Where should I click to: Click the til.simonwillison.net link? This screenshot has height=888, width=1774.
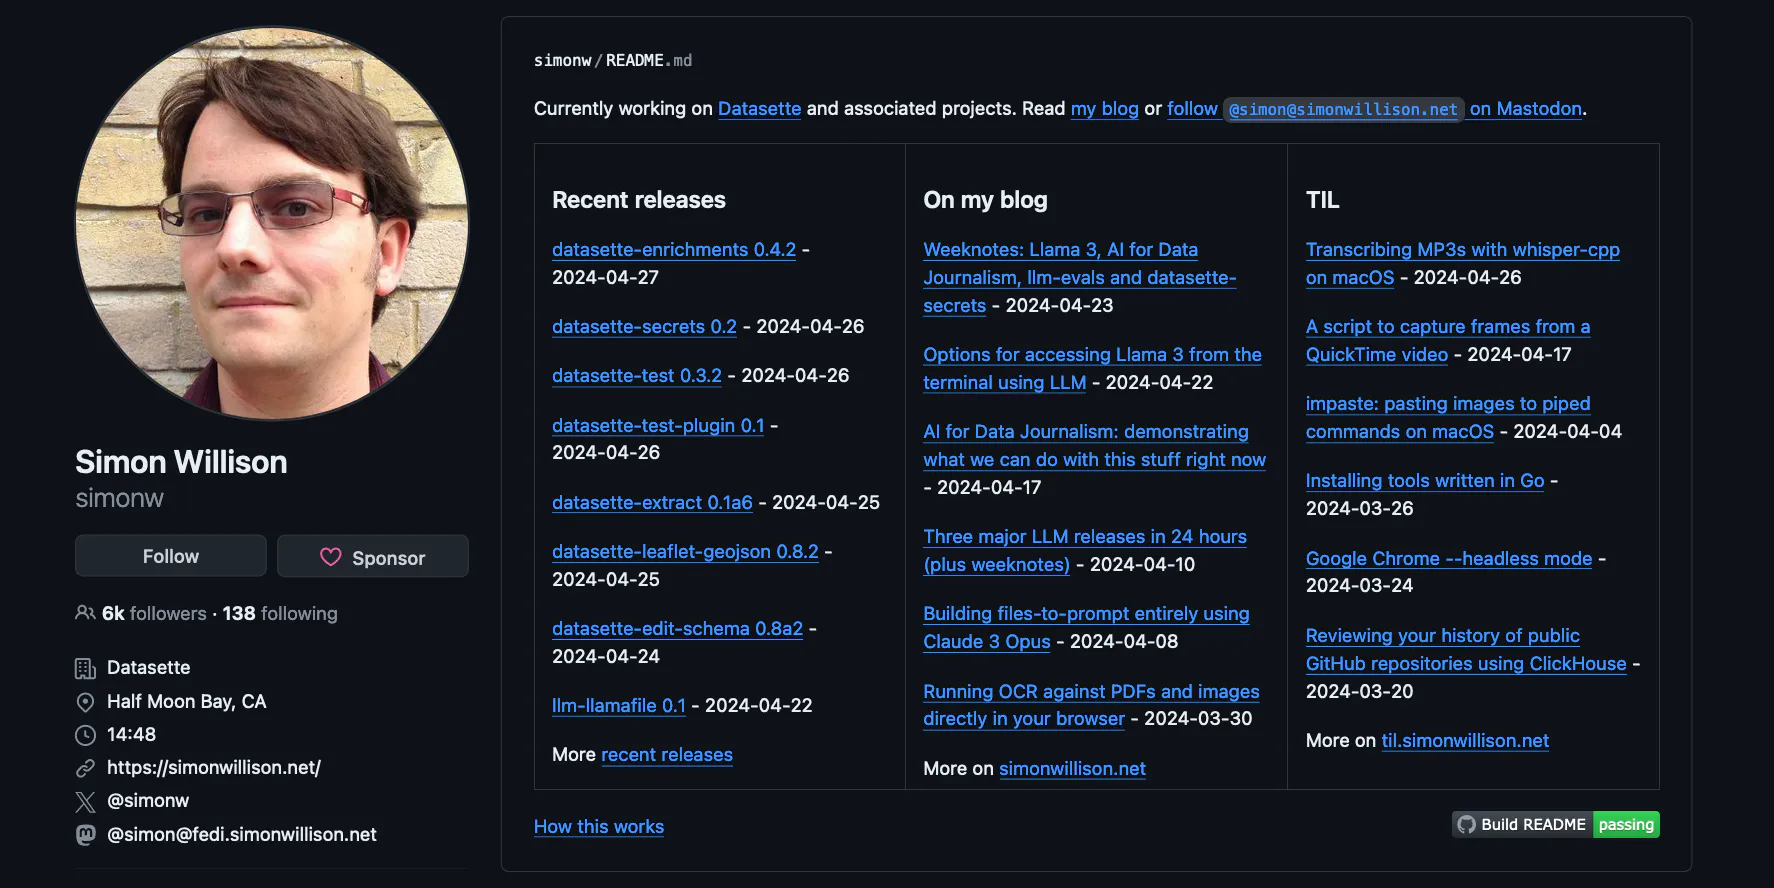coord(1465,741)
